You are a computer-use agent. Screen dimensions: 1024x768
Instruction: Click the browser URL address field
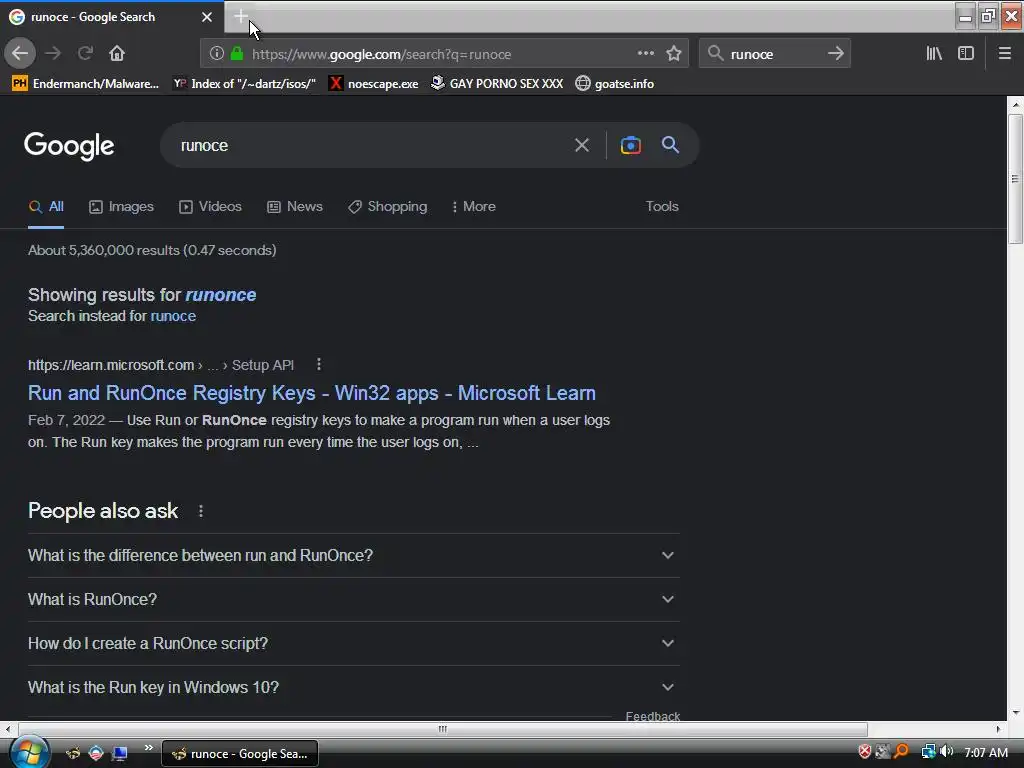coord(438,54)
